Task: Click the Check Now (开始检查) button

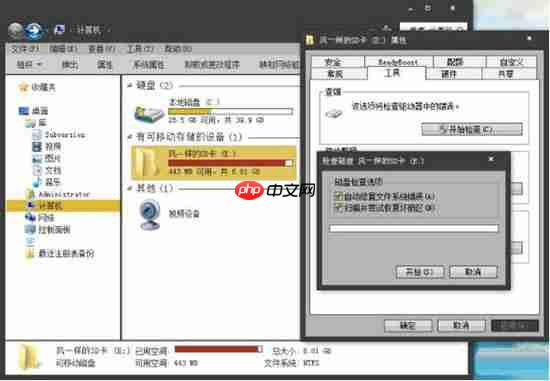Action: tap(472, 129)
